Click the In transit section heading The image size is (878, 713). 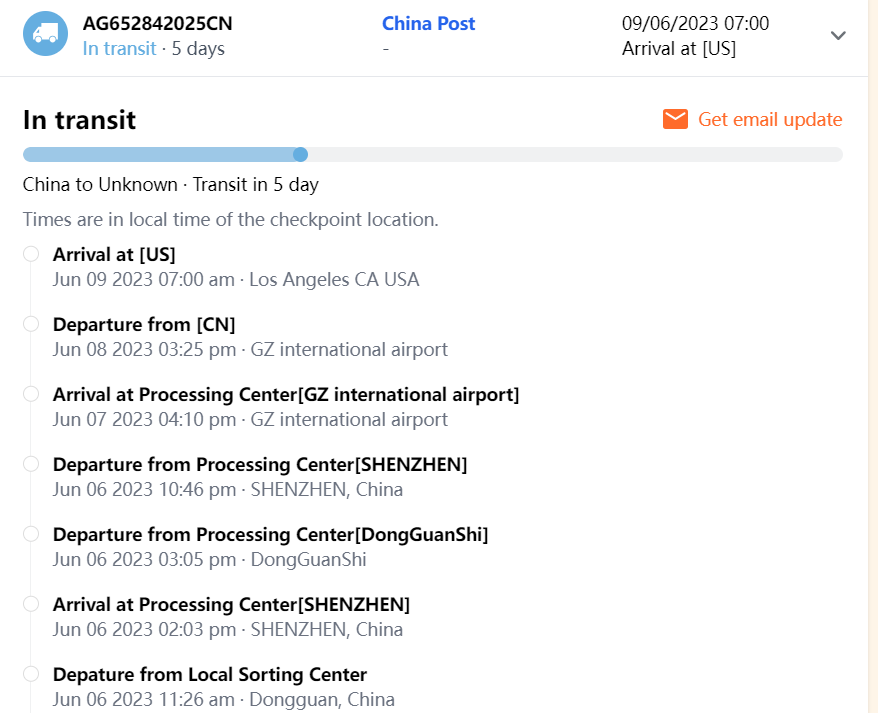pyautogui.click(x=79, y=120)
